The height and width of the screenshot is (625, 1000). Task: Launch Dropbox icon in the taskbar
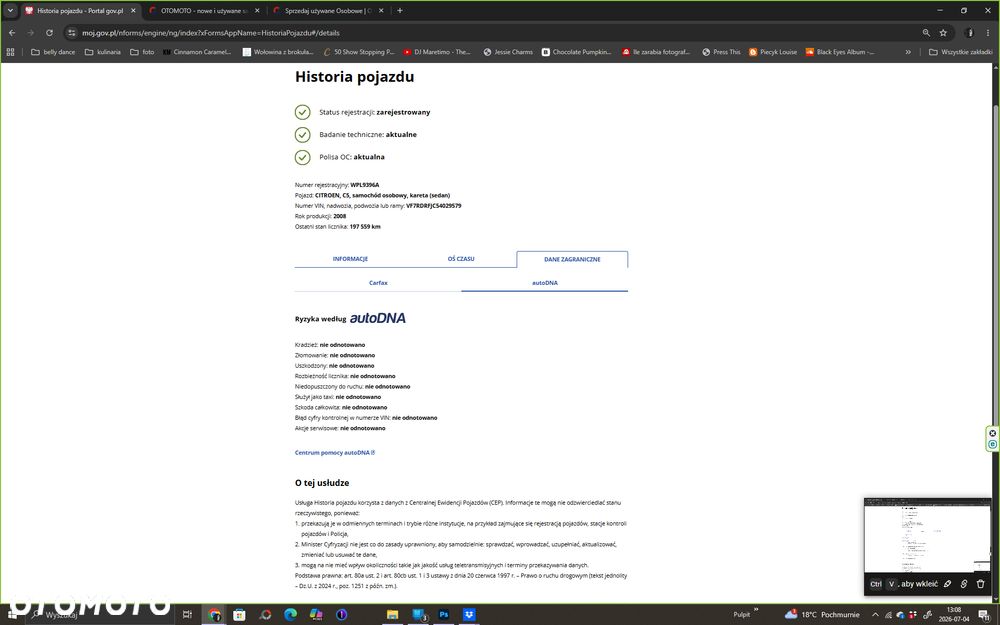(469, 614)
